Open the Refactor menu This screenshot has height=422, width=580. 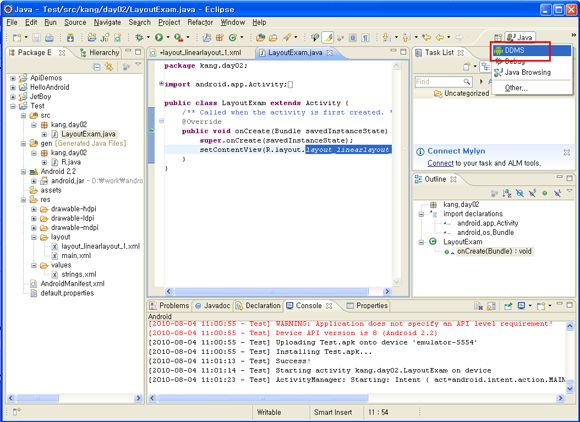click(x=200, y=22)
